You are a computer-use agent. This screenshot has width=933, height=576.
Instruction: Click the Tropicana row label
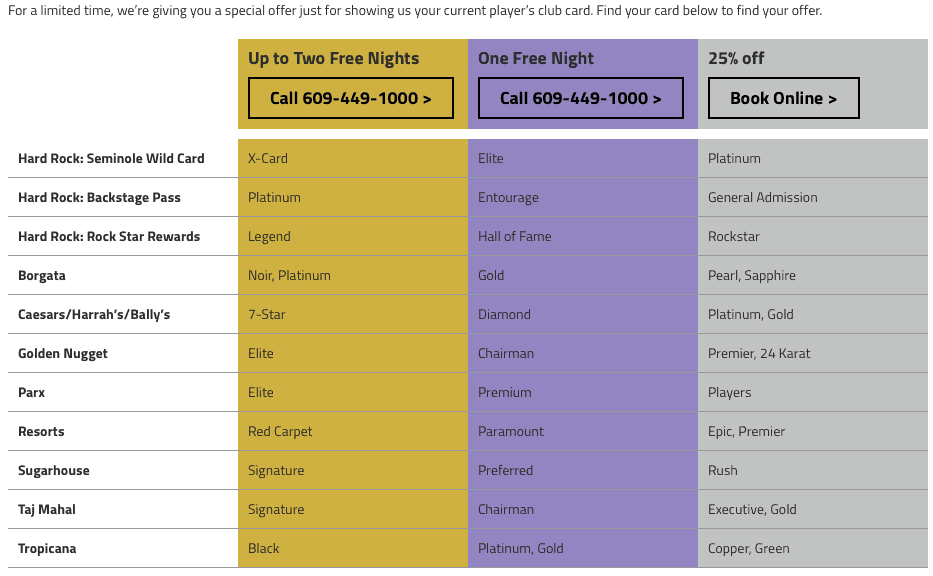click(x=47, y=549)
